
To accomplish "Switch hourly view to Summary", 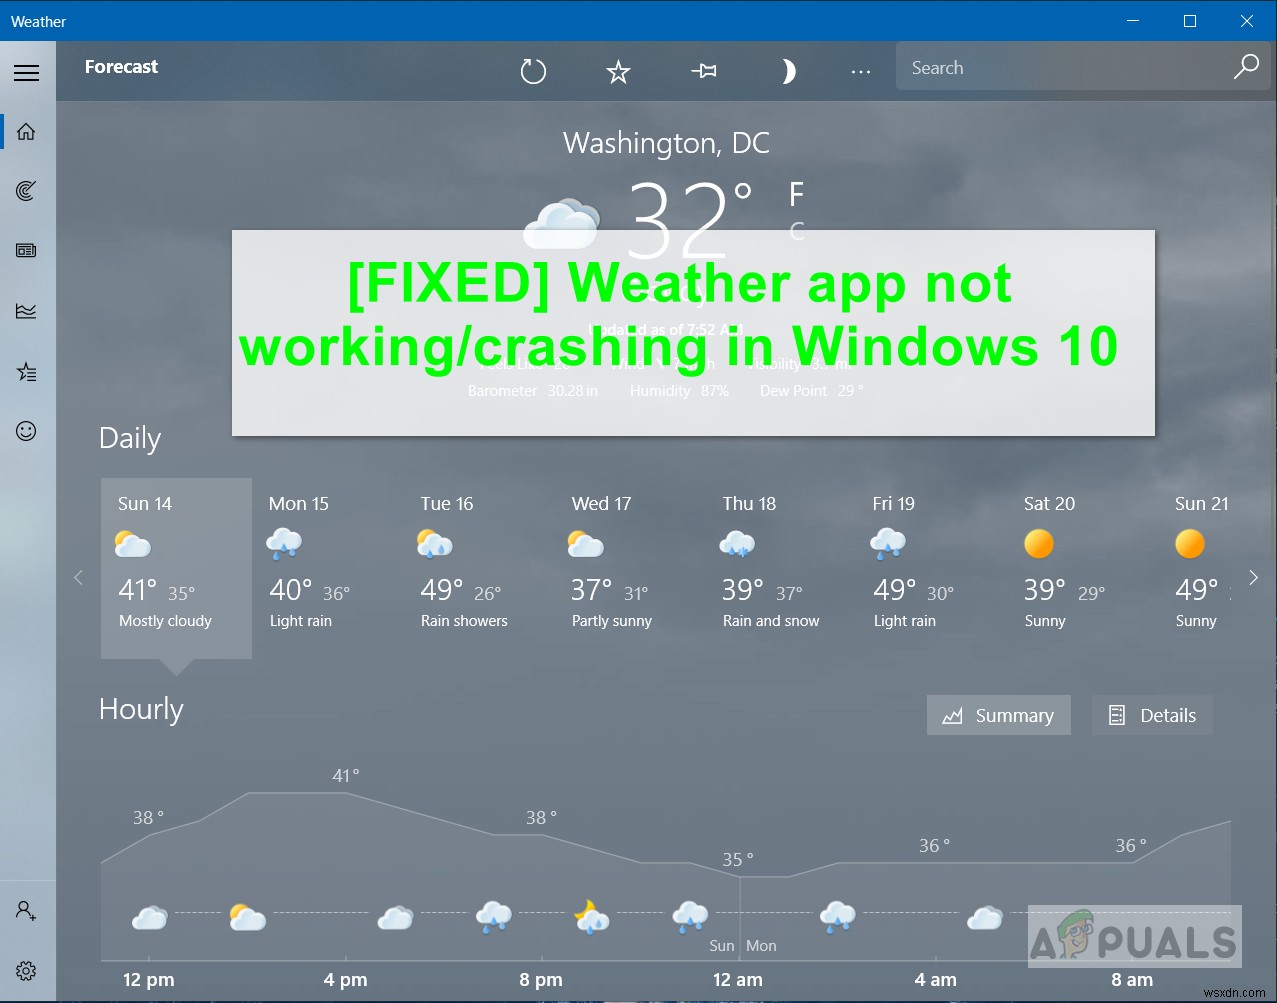I will [x=998, y=715].
